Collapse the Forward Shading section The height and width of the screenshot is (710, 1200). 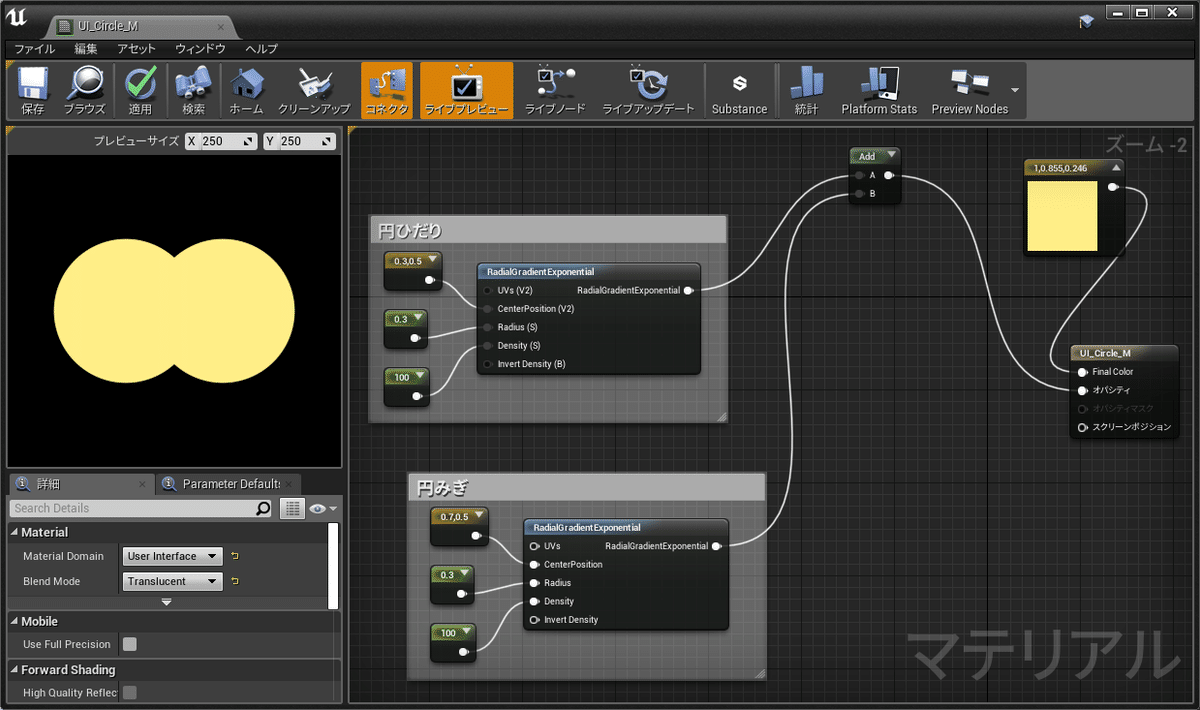pos(15,670)
